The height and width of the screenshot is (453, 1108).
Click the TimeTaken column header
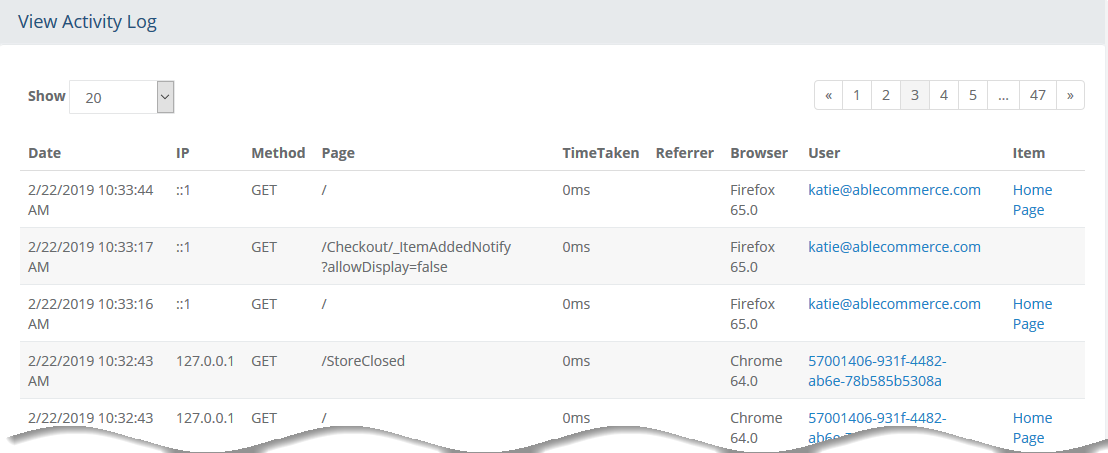coord(601,153)
